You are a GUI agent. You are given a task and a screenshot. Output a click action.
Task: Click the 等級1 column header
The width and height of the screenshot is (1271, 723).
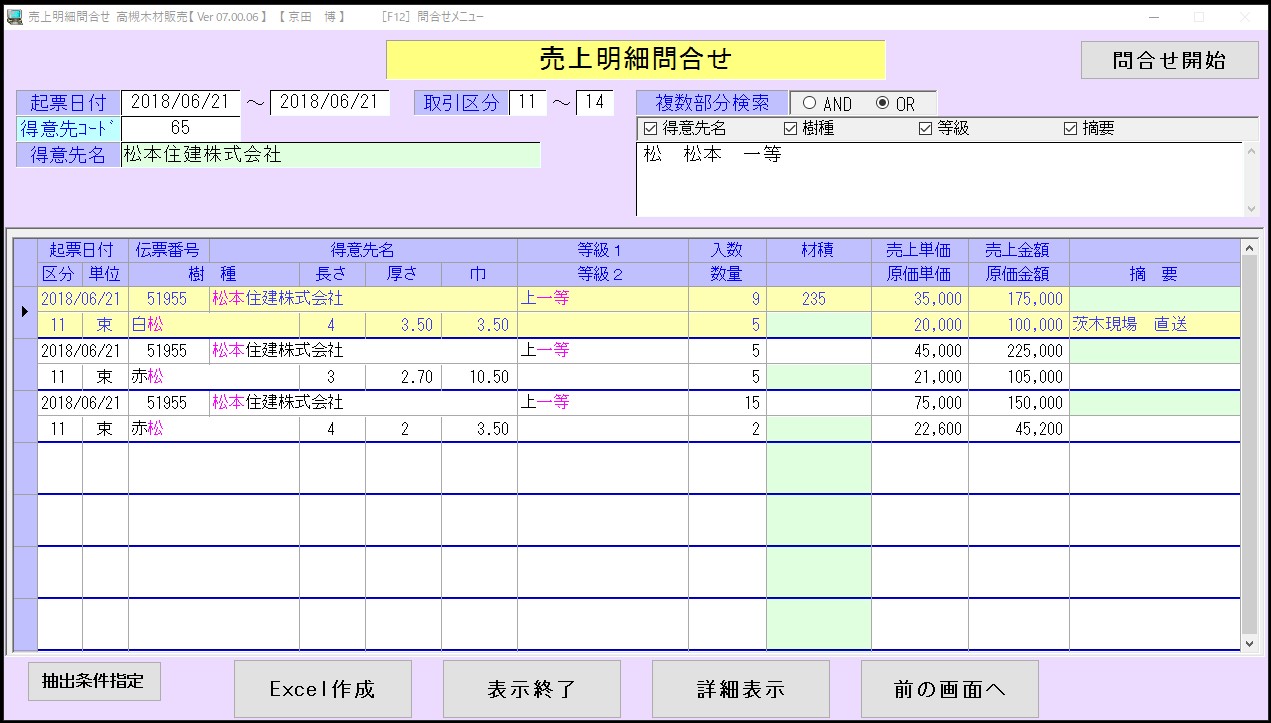(x=602, y=250)
